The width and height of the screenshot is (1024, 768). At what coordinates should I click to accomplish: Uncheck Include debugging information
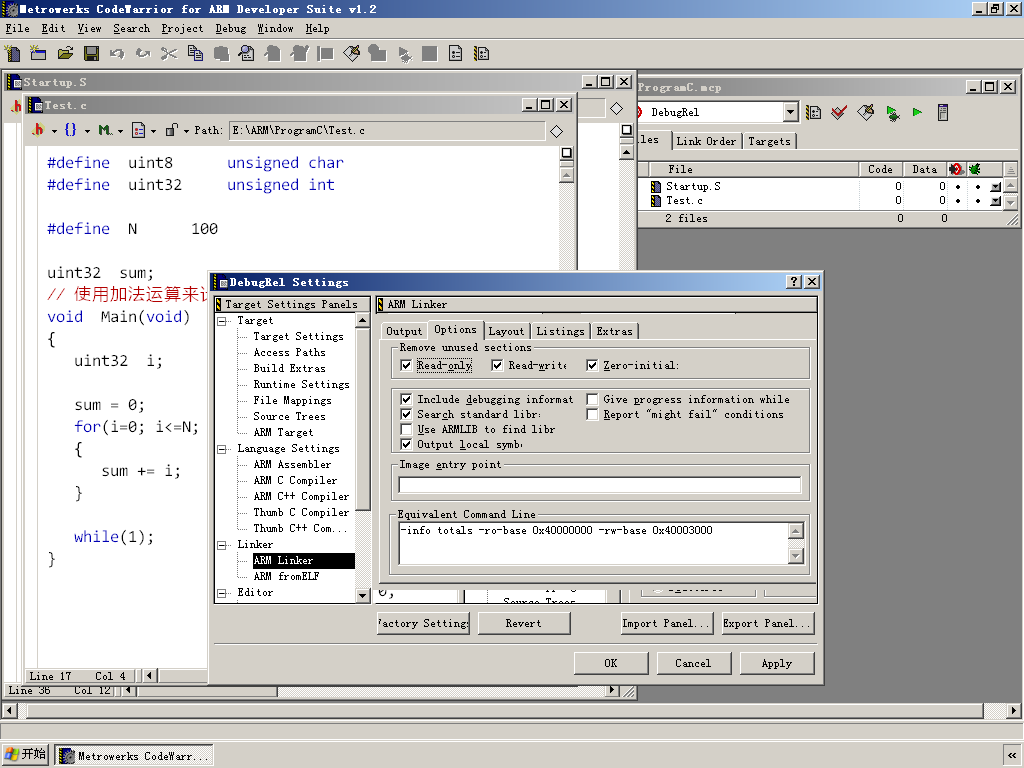coord(406,399)
